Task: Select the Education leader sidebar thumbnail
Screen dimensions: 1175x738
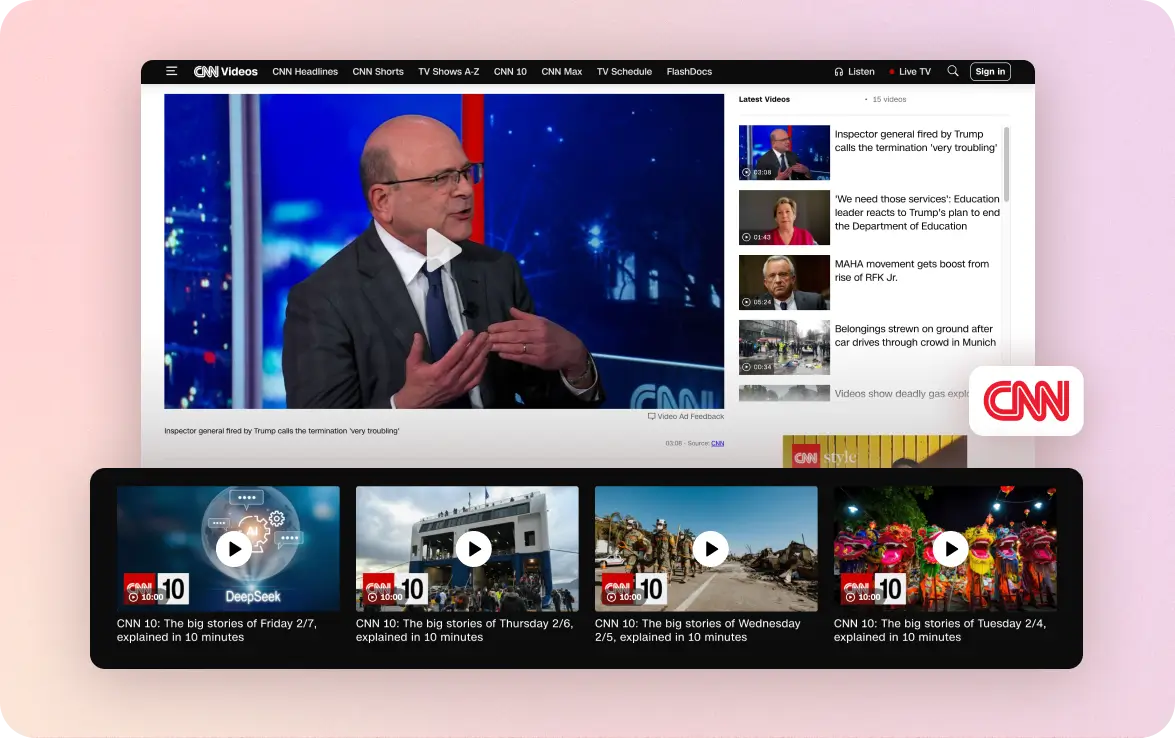Action: click(784, 217)
